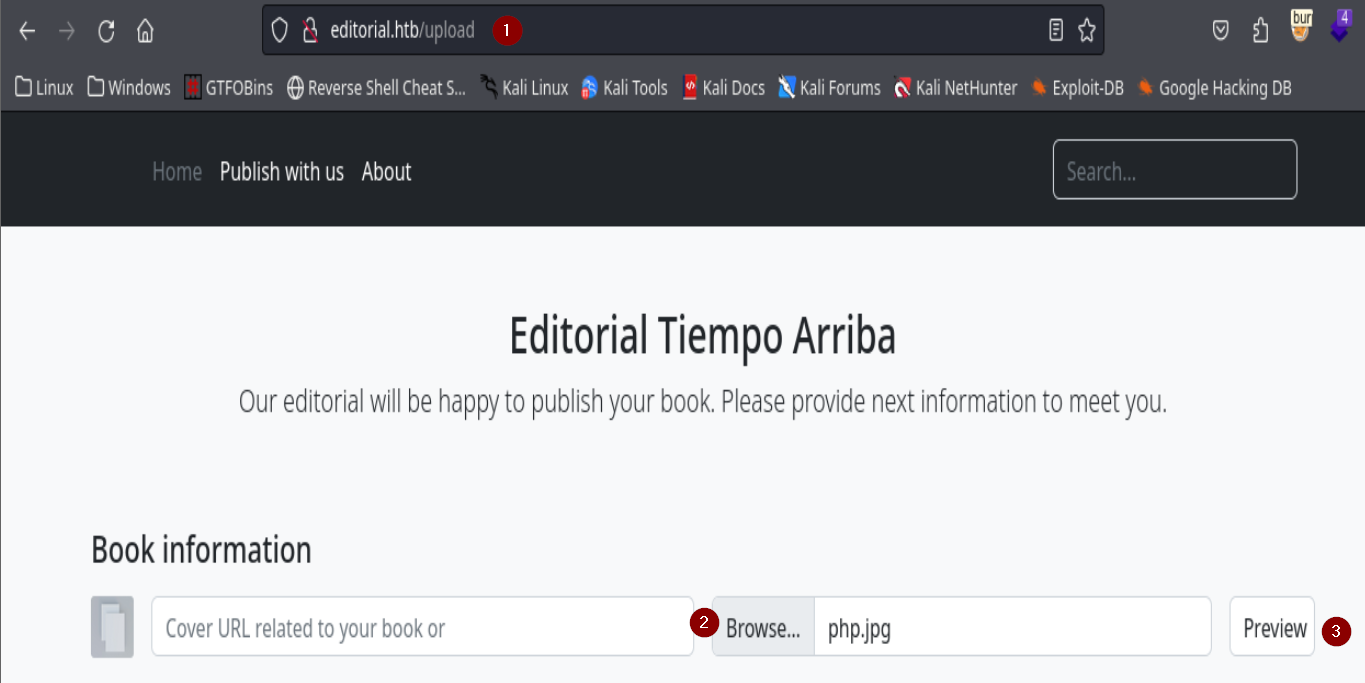Open the Windows bookmarks folder

[x=129, y=88]
